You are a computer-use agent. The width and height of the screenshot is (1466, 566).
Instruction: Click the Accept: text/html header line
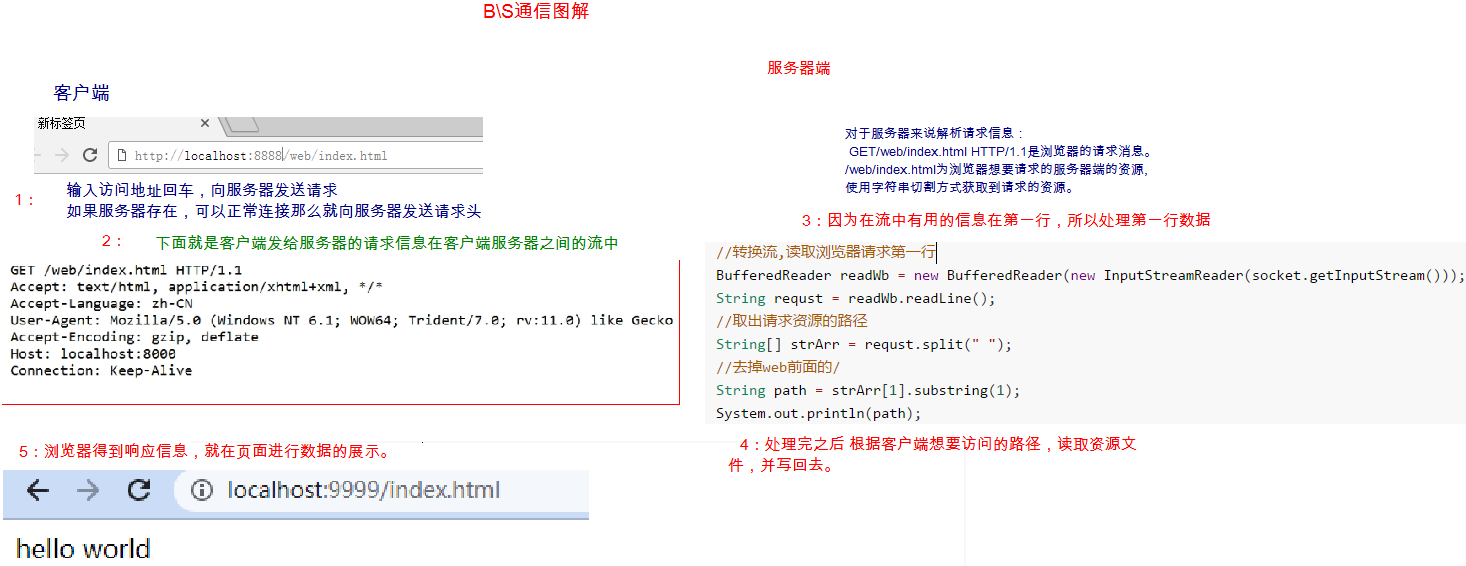[196, 287]
